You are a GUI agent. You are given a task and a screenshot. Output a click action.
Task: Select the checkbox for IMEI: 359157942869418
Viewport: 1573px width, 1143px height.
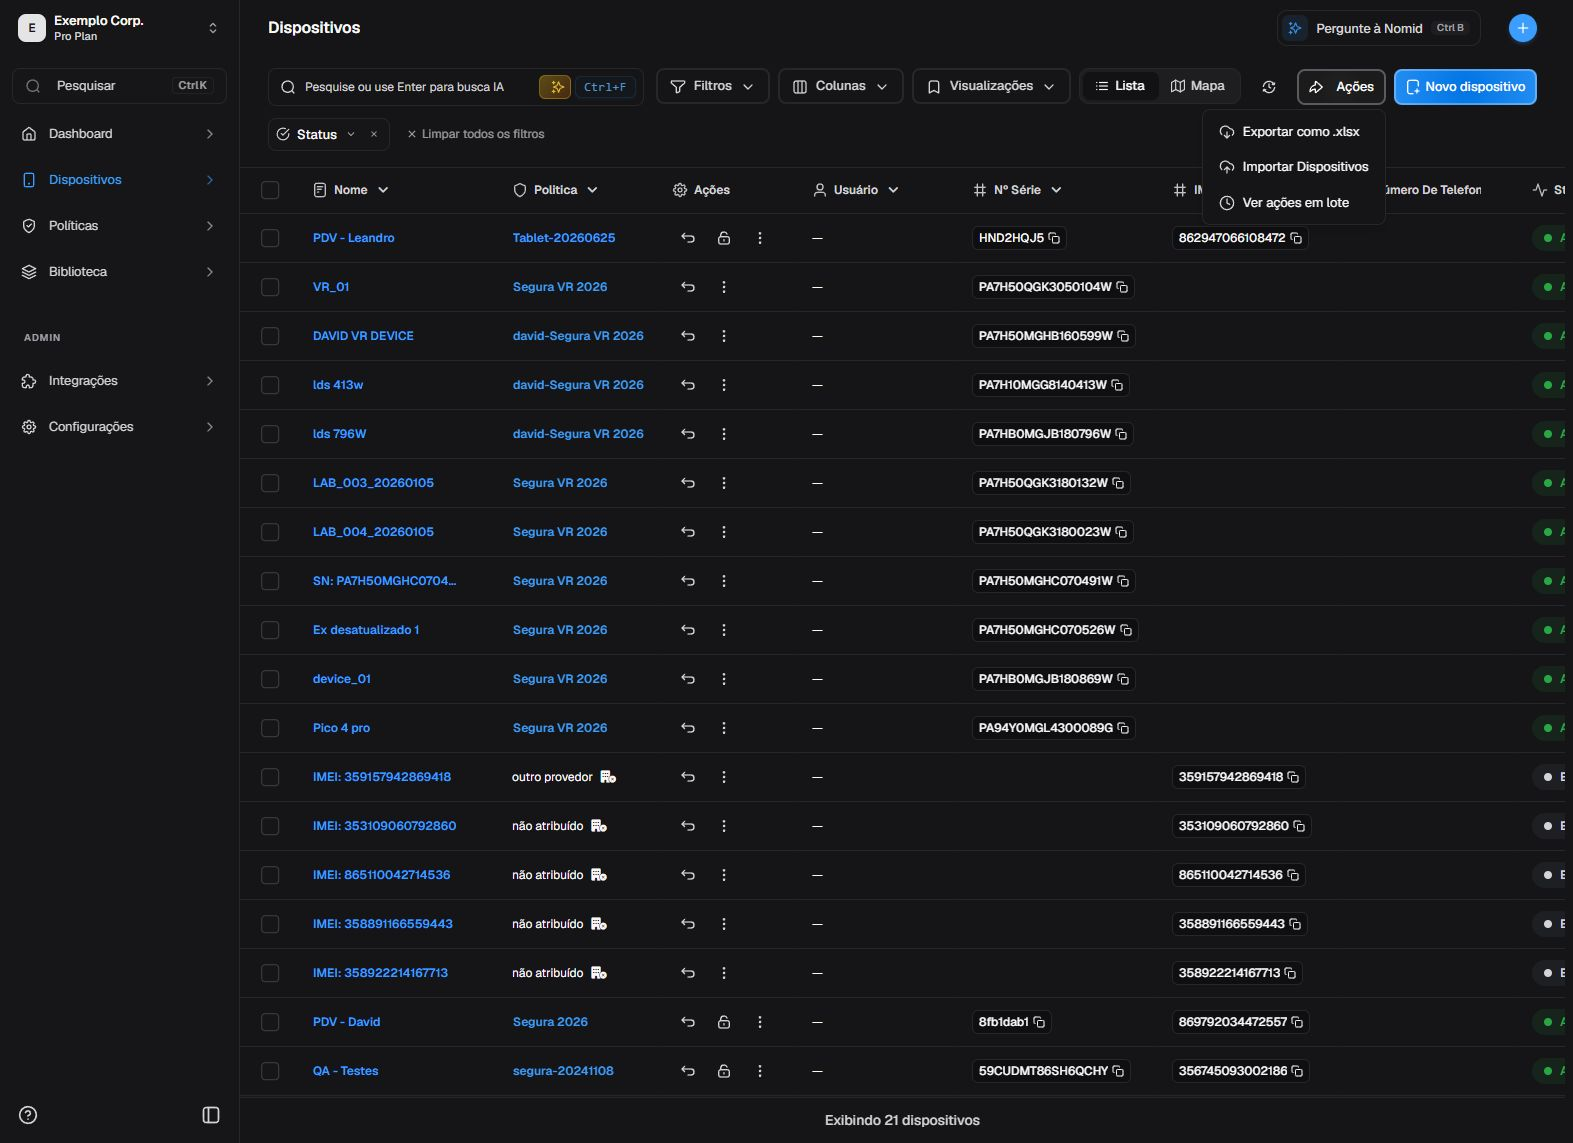tap(270, 777)
